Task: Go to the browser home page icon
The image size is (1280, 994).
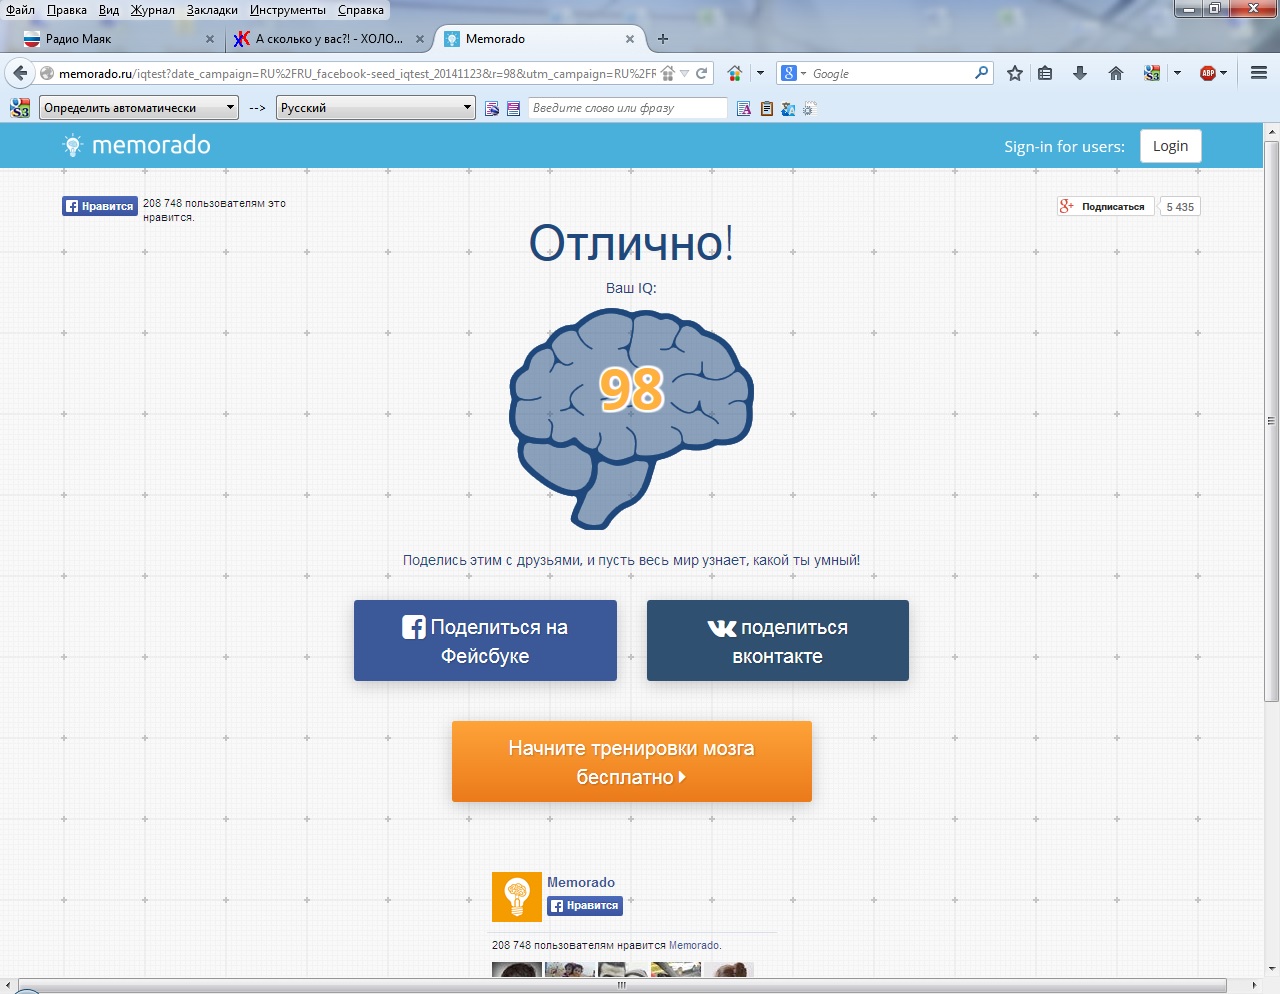Action: [x=1116, y=73]
